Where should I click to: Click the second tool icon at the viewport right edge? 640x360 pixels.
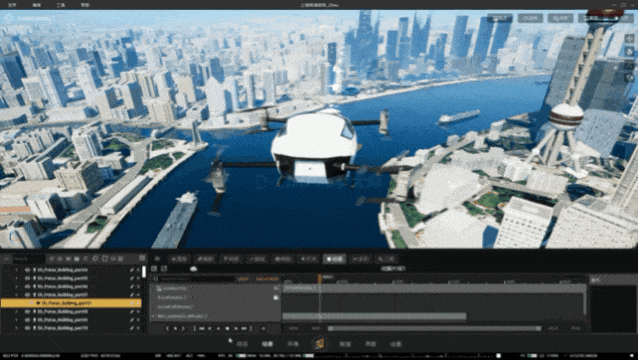click(629, 52)
